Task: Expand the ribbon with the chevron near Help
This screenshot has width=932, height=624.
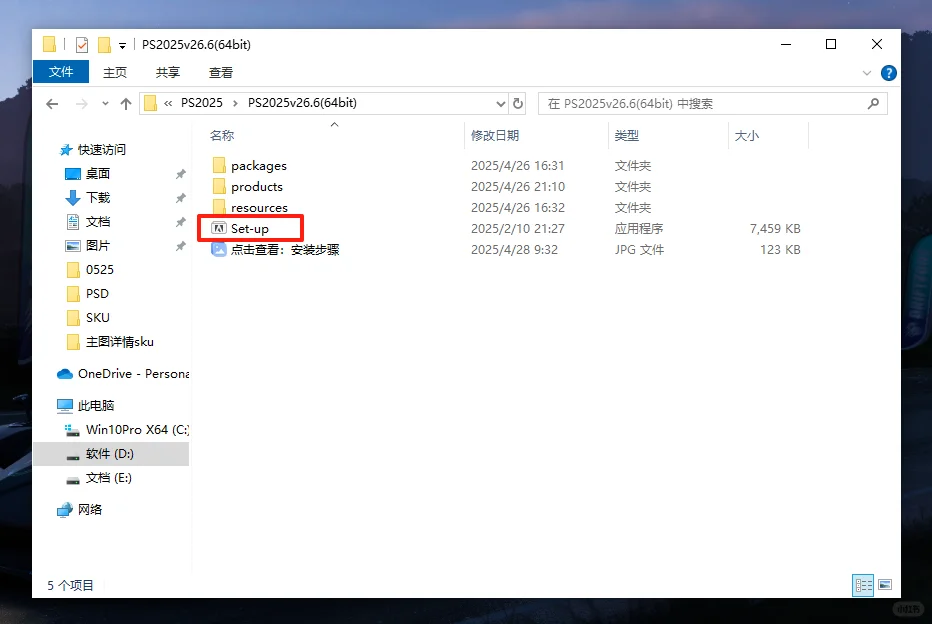Action: 866,72
